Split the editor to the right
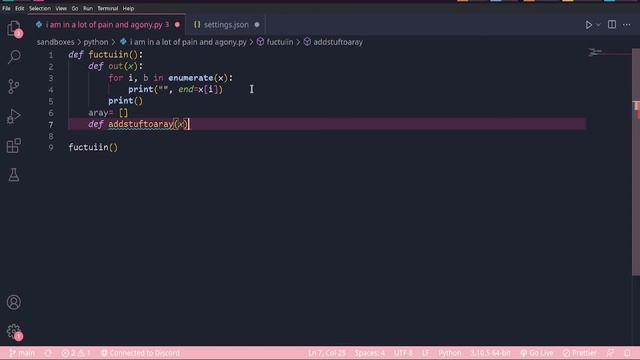This screenshot has height=360, width=640. point(612,25)
